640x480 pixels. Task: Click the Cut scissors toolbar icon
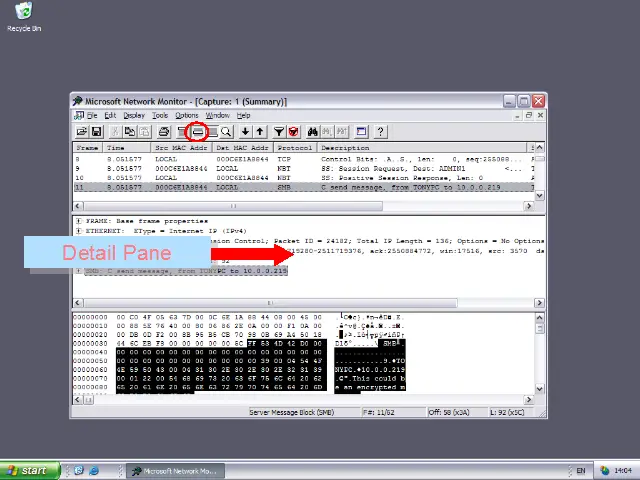click(x=115, y=131)
